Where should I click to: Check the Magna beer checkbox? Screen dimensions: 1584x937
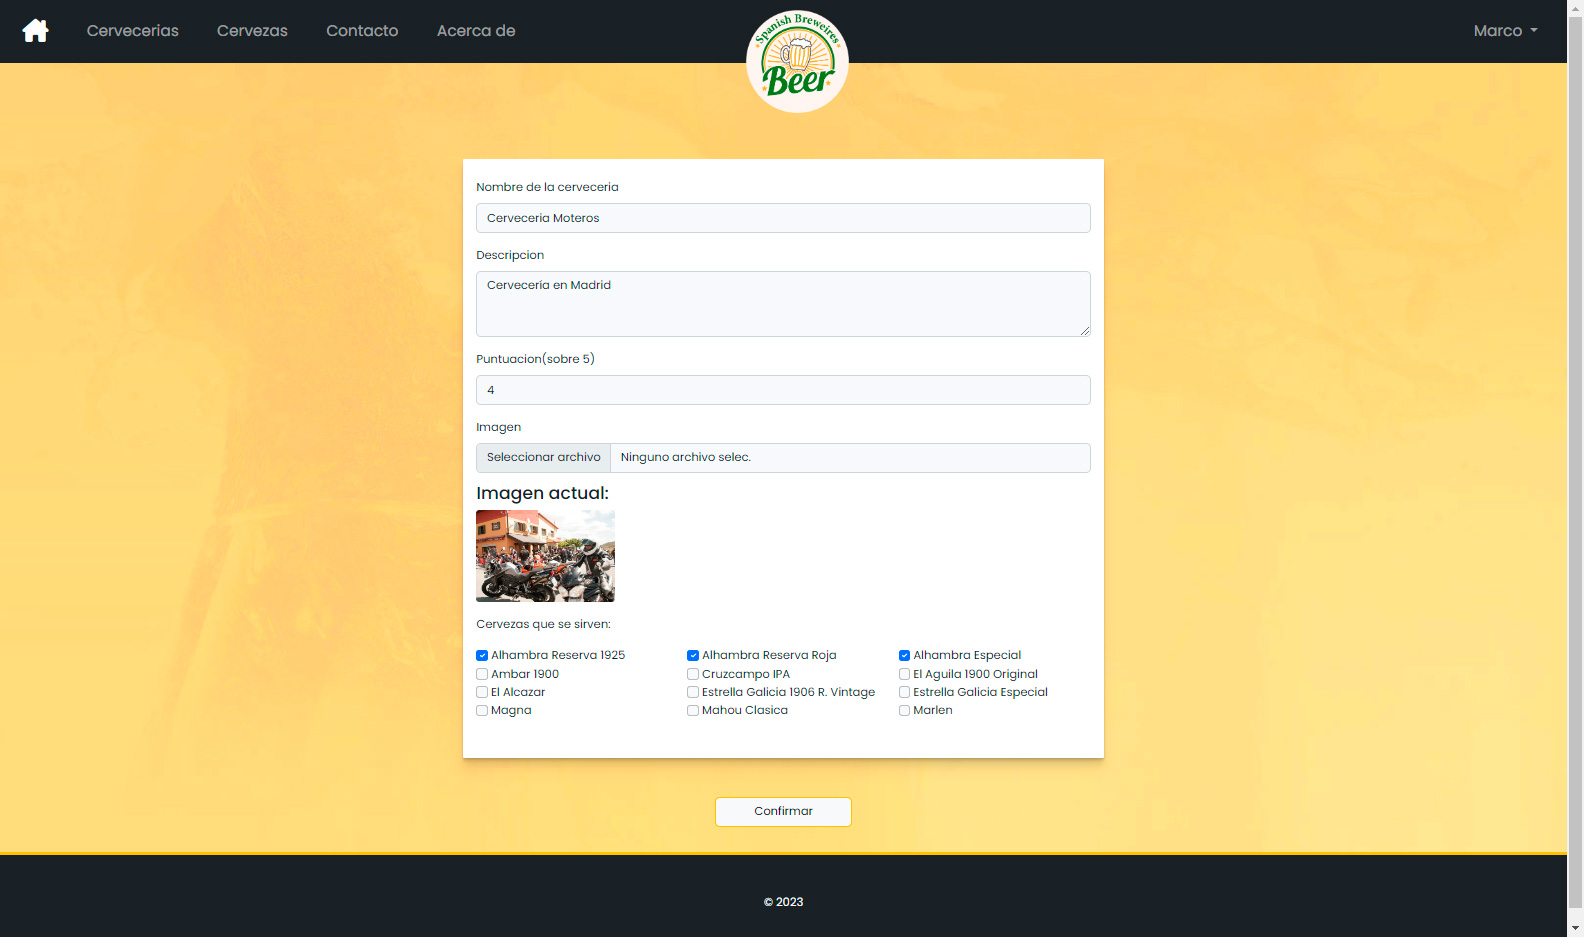pyautogui.click(x=482, y=711)
